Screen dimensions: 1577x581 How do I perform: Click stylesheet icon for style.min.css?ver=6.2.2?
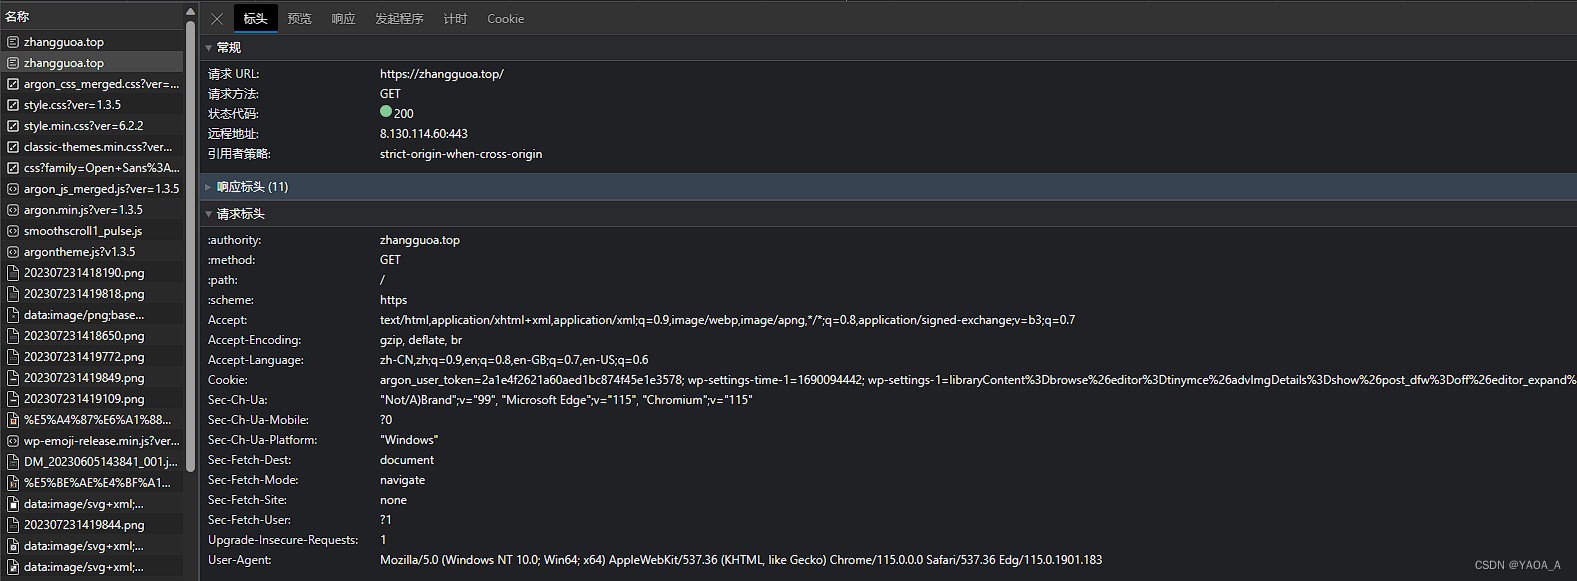point(13,126)
